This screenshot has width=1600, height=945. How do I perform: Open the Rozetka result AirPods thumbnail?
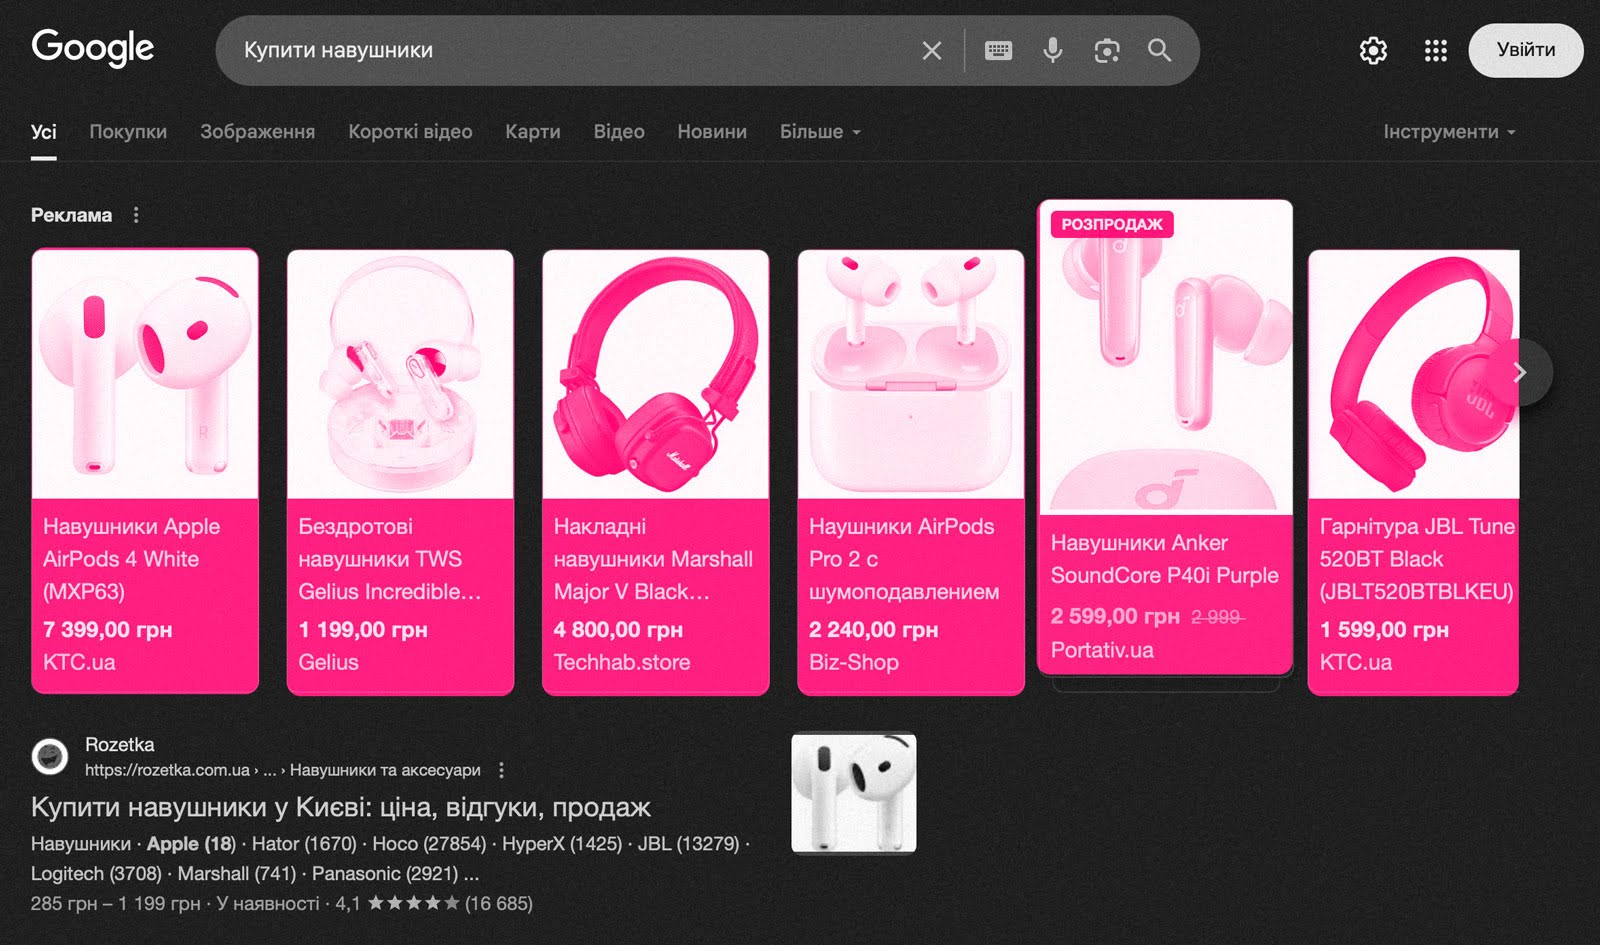tap(854, 793)
